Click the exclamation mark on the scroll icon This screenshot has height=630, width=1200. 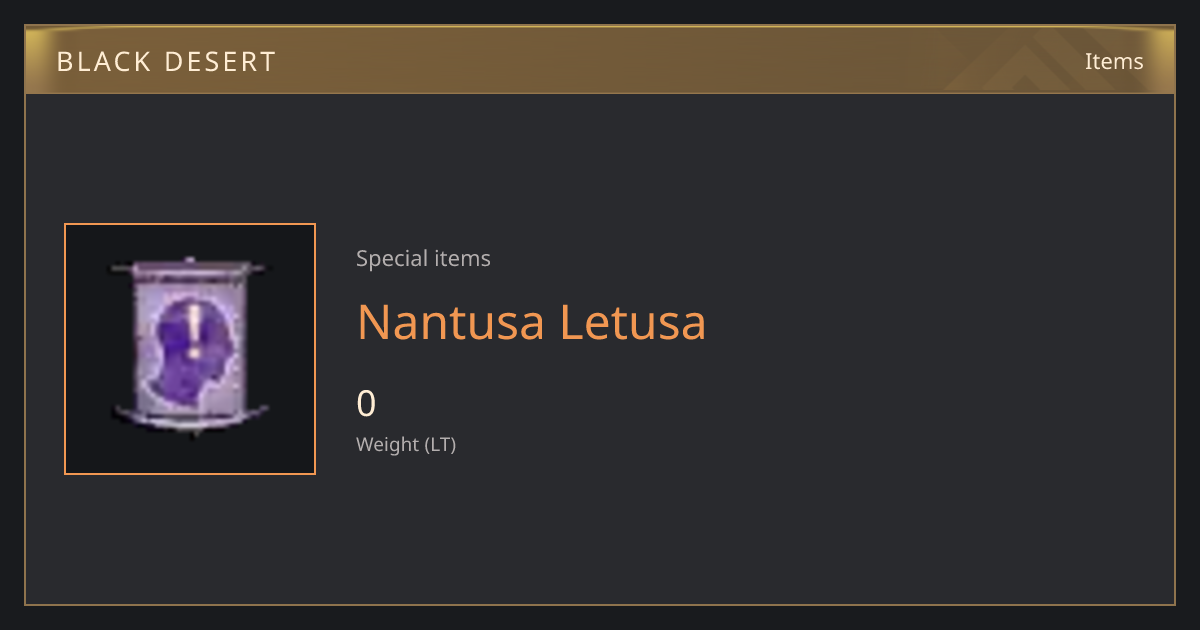pyautogui.click(x=195, y=332)
